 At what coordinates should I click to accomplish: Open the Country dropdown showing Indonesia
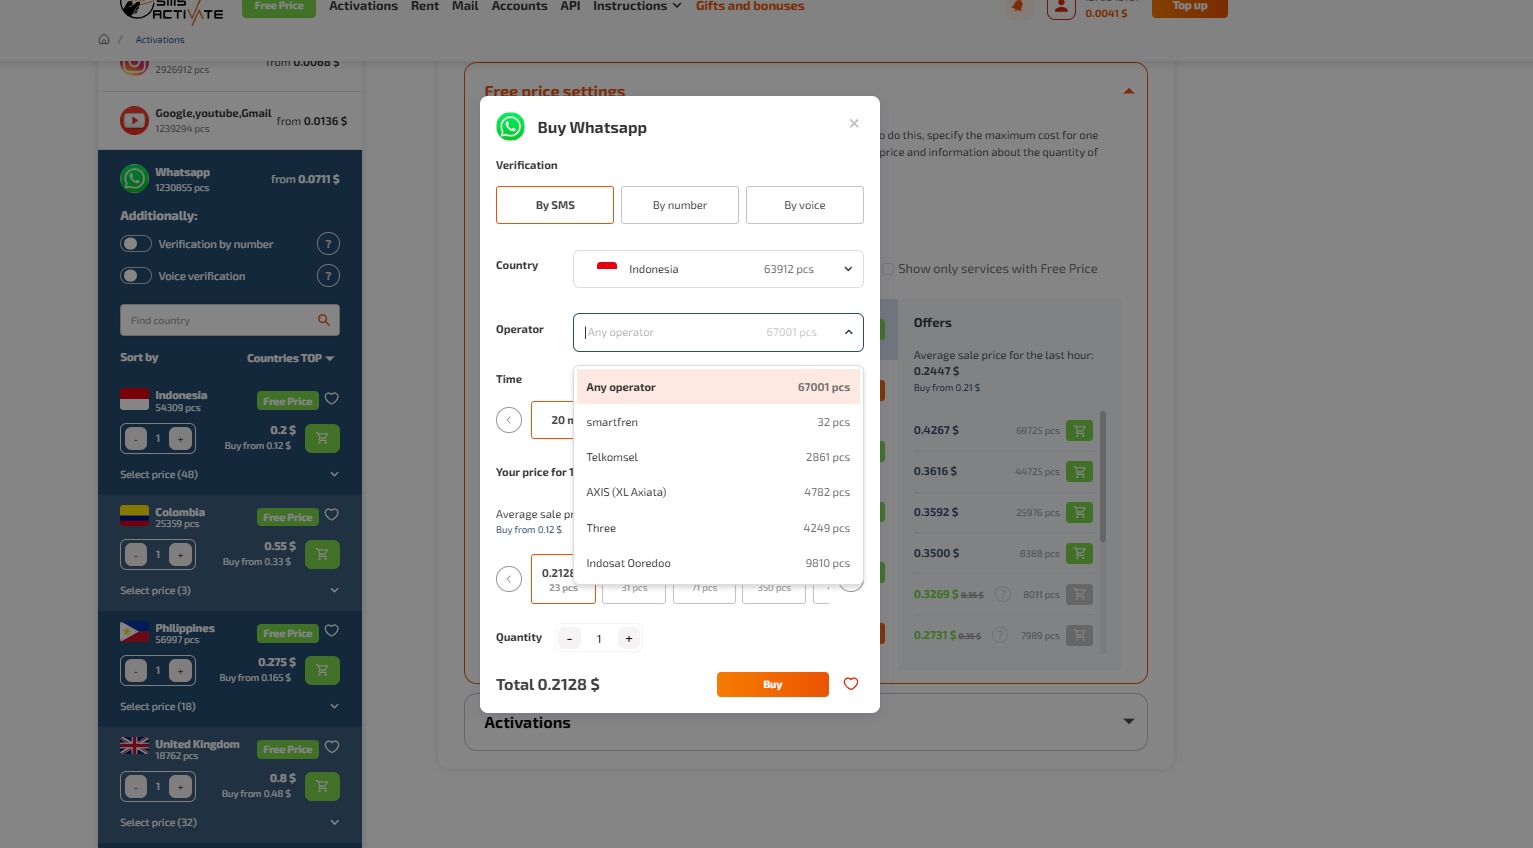(717, 269)
